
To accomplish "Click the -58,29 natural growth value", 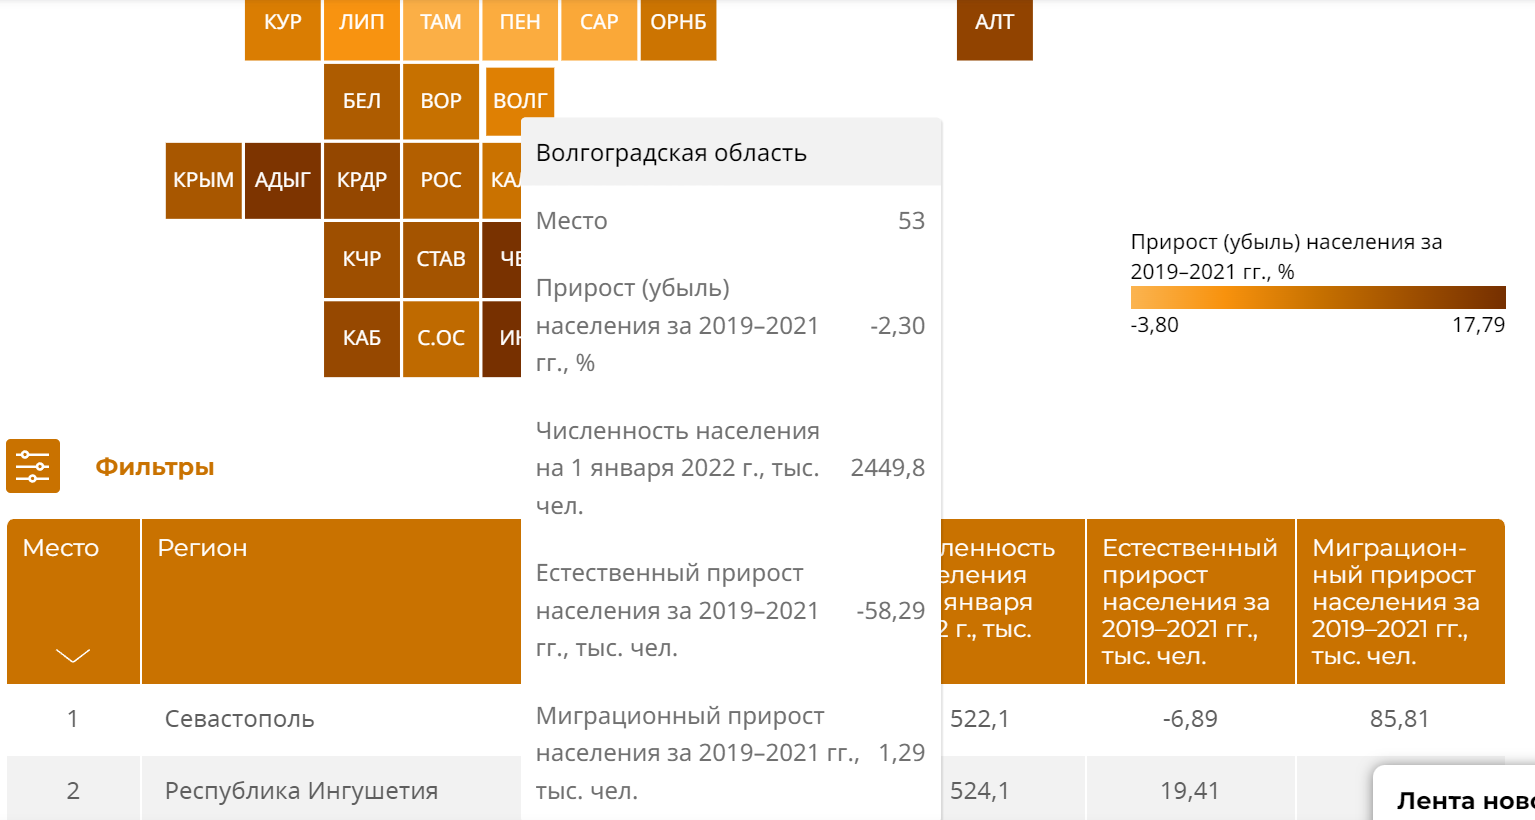I will tap(891, 611).
